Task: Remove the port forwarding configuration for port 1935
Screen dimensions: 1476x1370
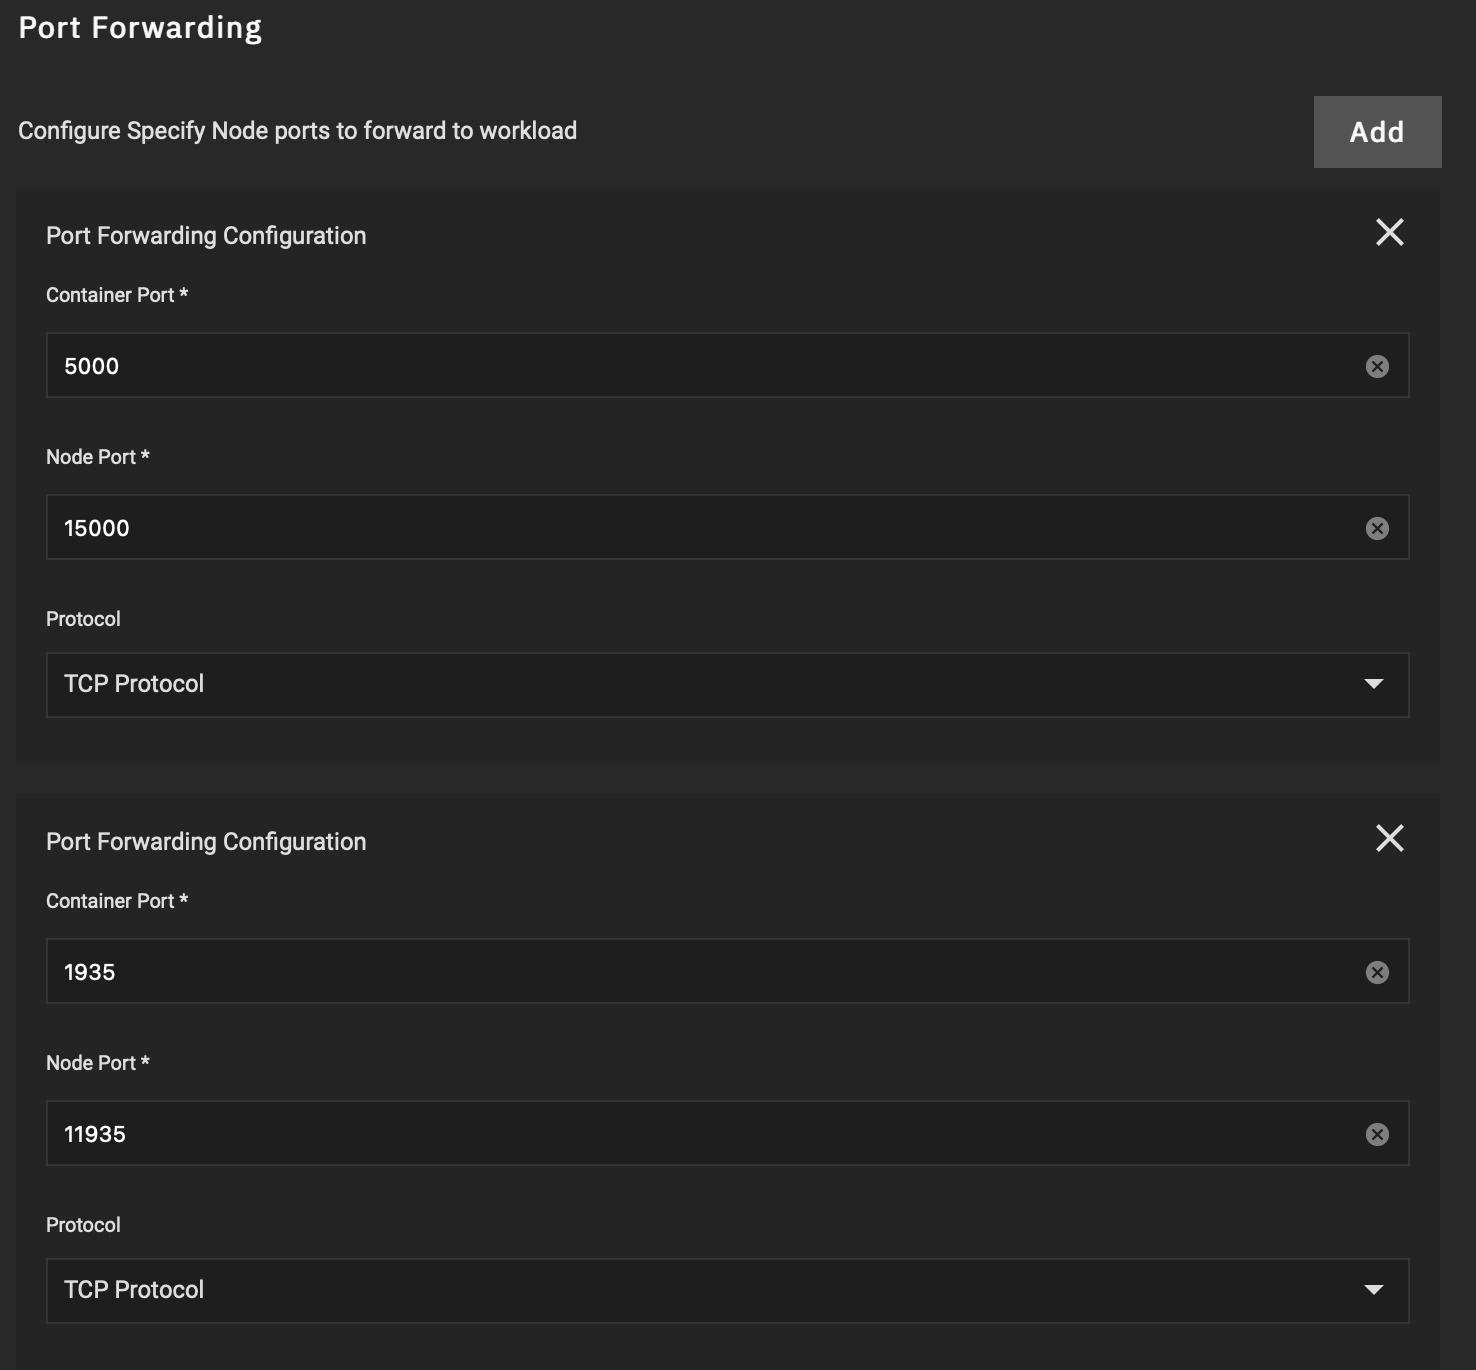Action: (x=1389, y=839)
